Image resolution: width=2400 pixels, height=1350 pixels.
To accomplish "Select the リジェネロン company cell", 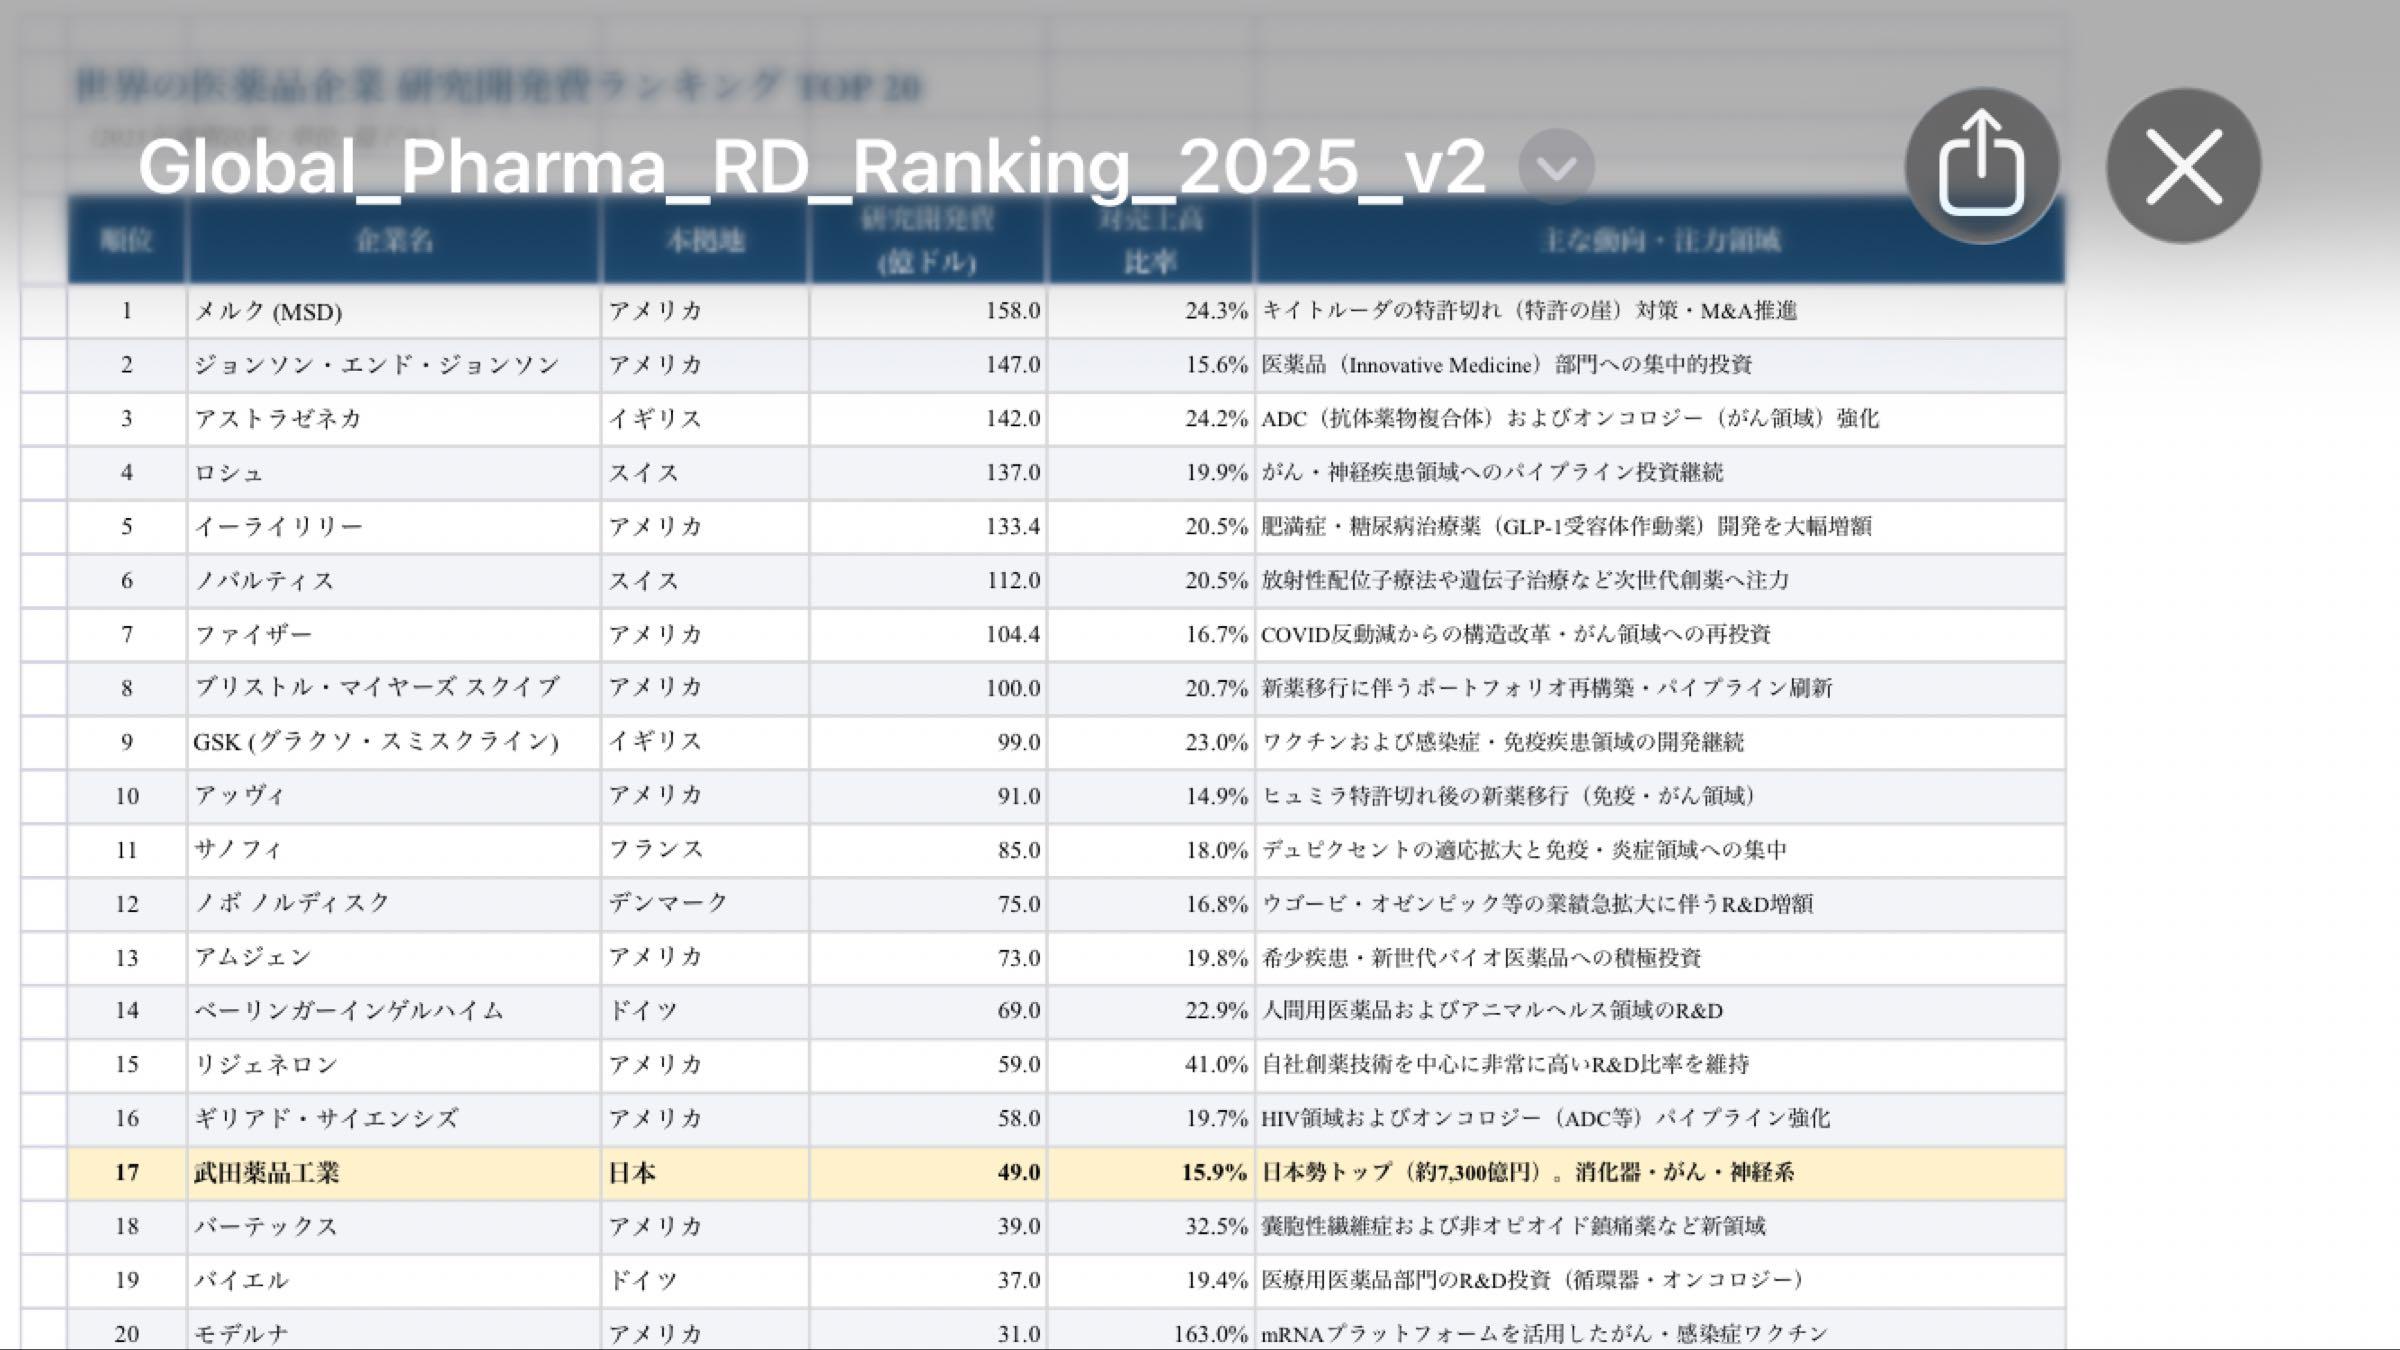I will [394, 1065].
